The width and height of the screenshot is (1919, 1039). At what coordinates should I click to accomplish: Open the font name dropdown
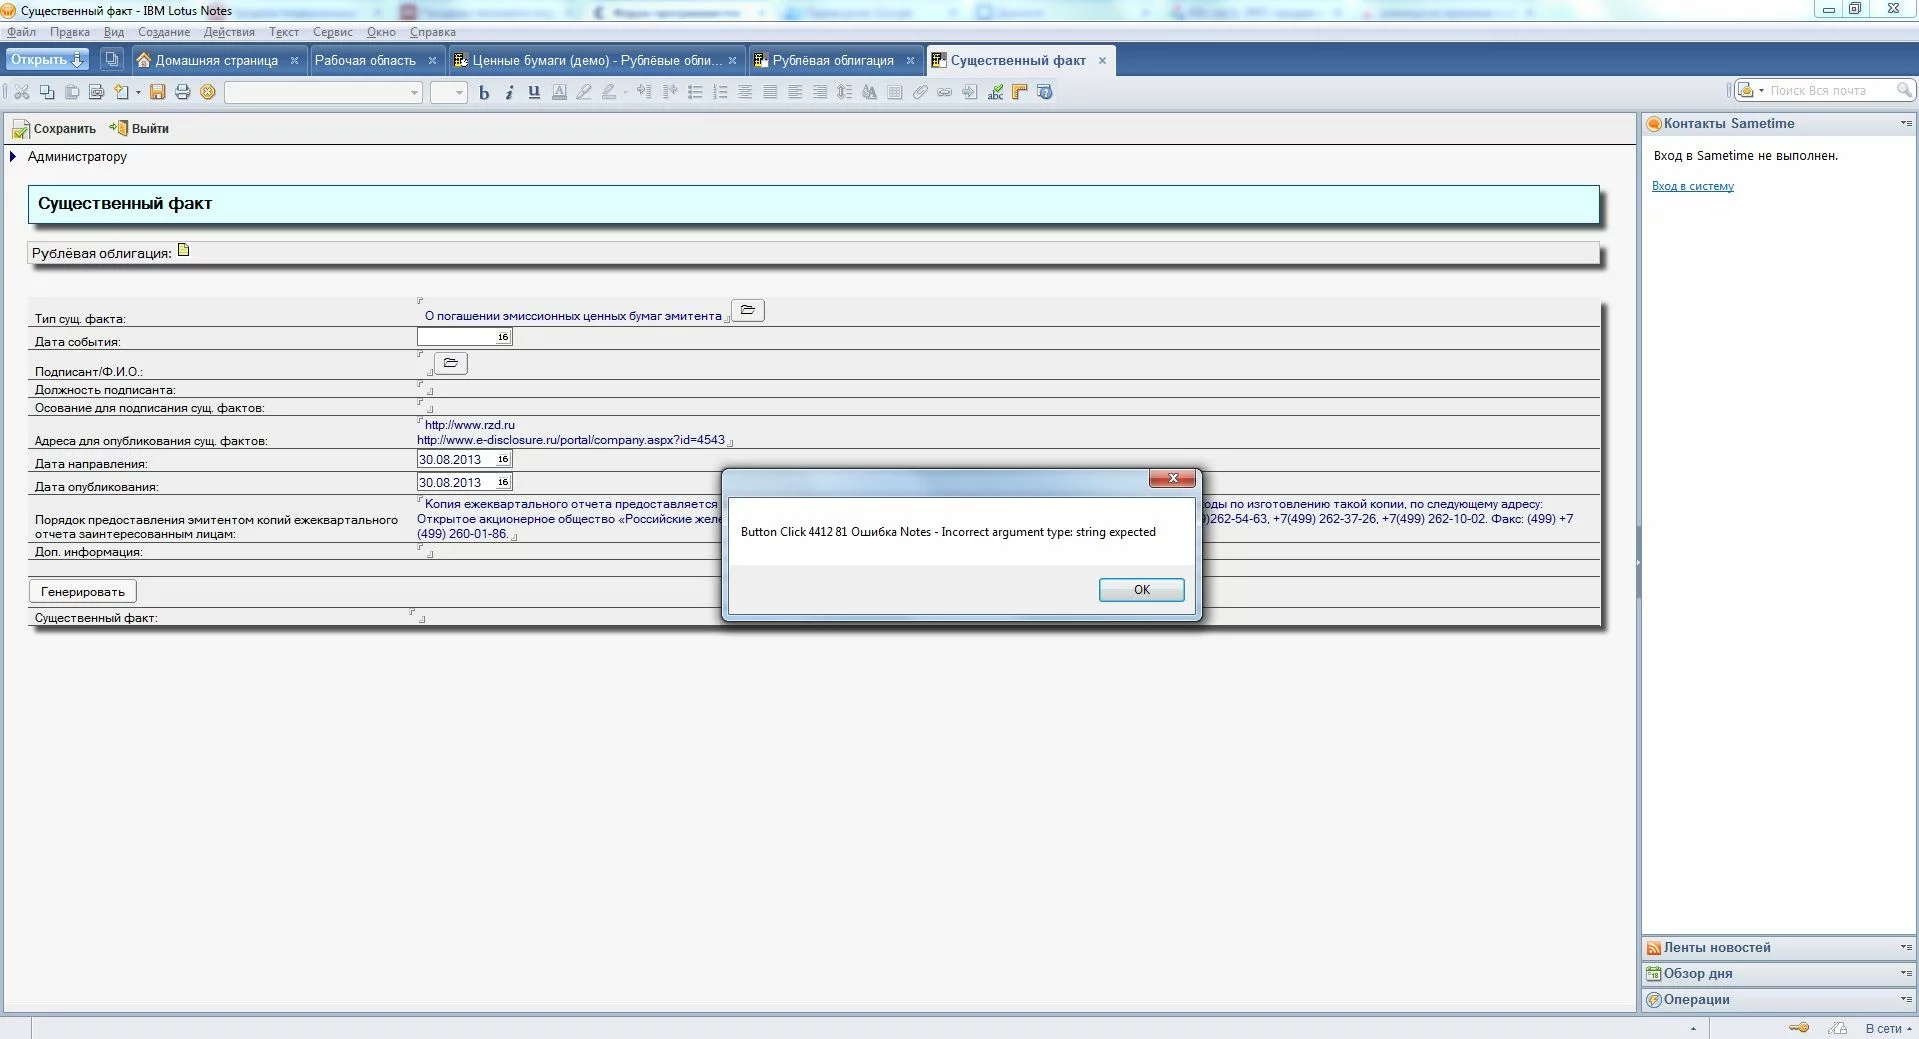click(414, 92)
